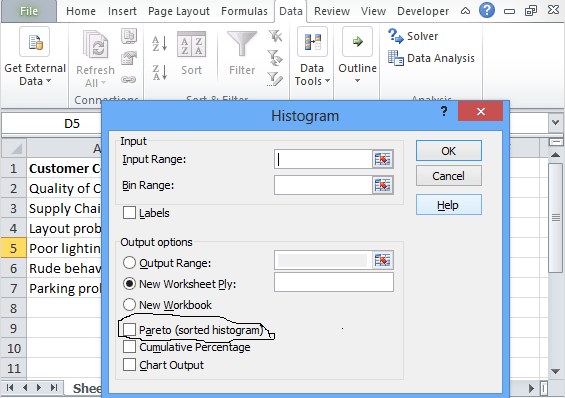The image size is (565, 398).
Task: Click the Output Range cell selector icon
Action: point(382,260)
